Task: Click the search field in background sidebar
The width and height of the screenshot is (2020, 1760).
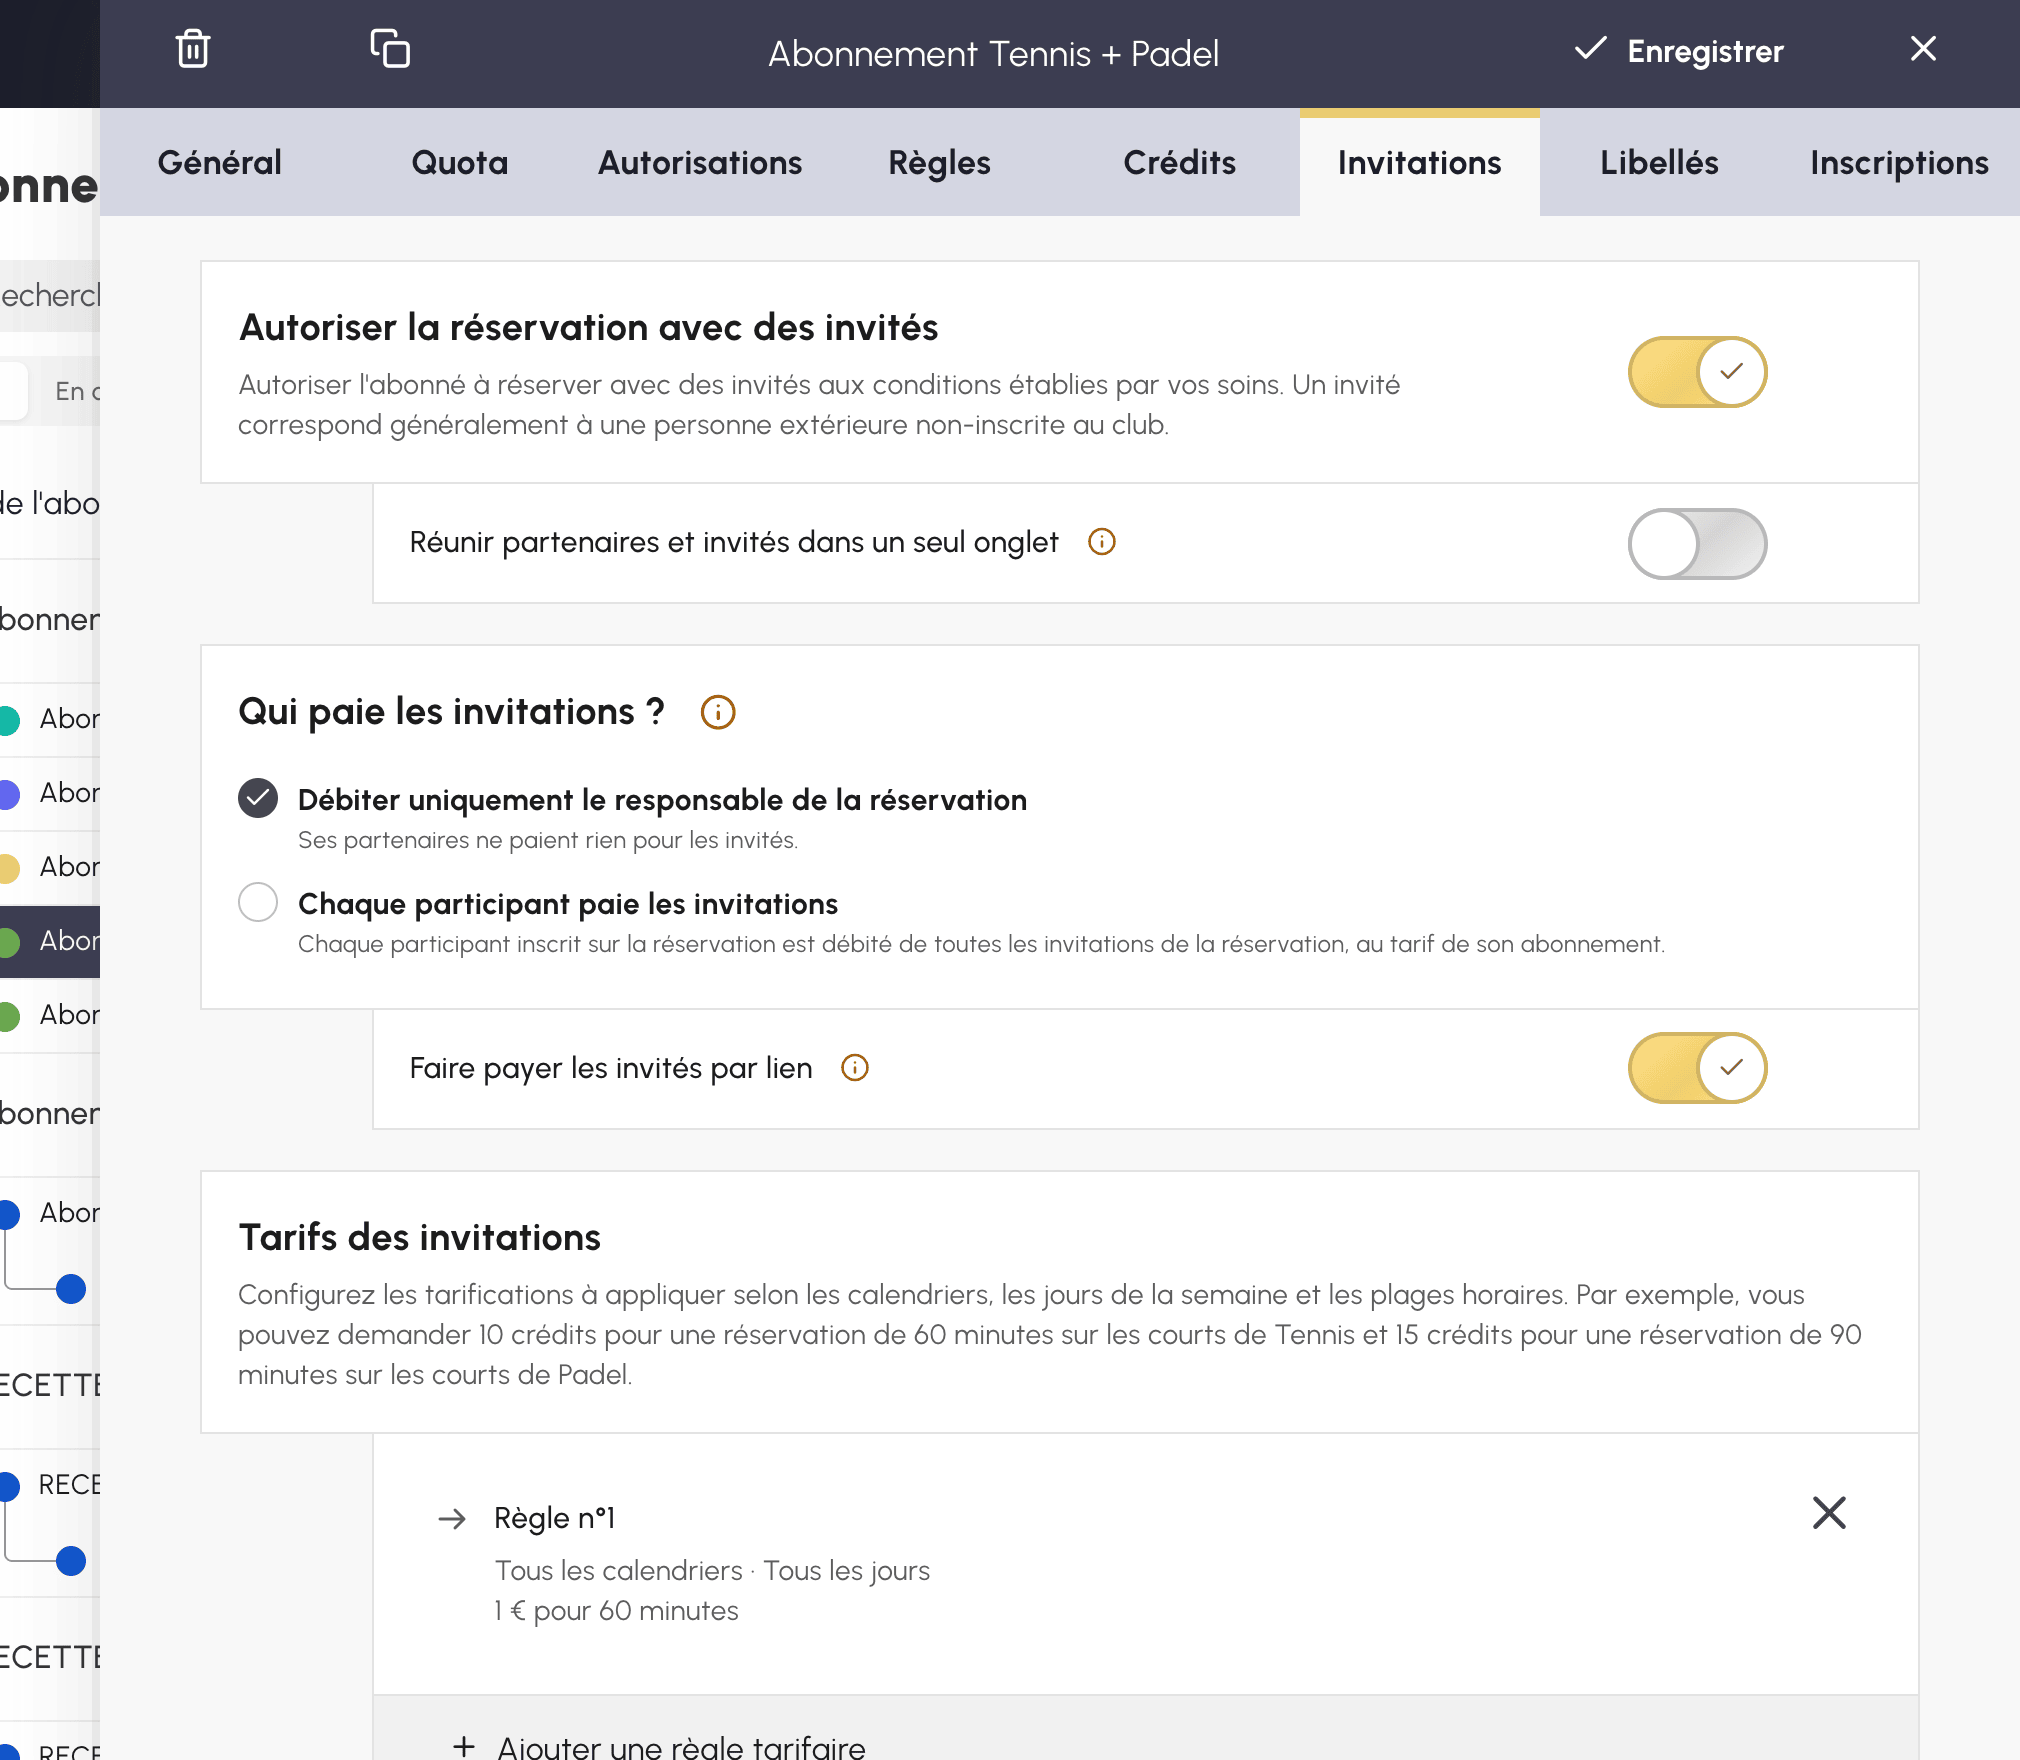Action: pyautogui.click(x=50, y=296)
